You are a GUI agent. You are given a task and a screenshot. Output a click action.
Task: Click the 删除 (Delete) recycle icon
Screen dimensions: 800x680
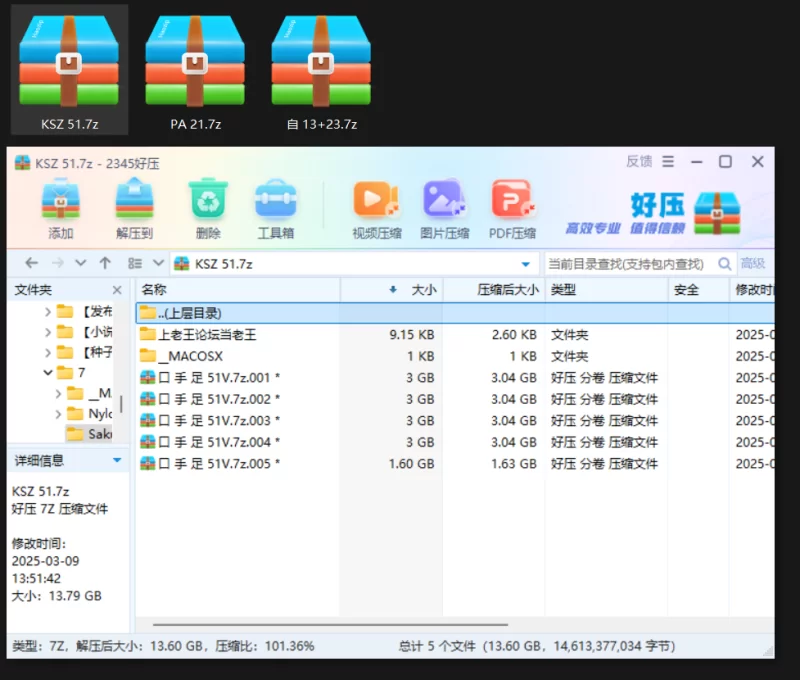click(x=208, y=209)
